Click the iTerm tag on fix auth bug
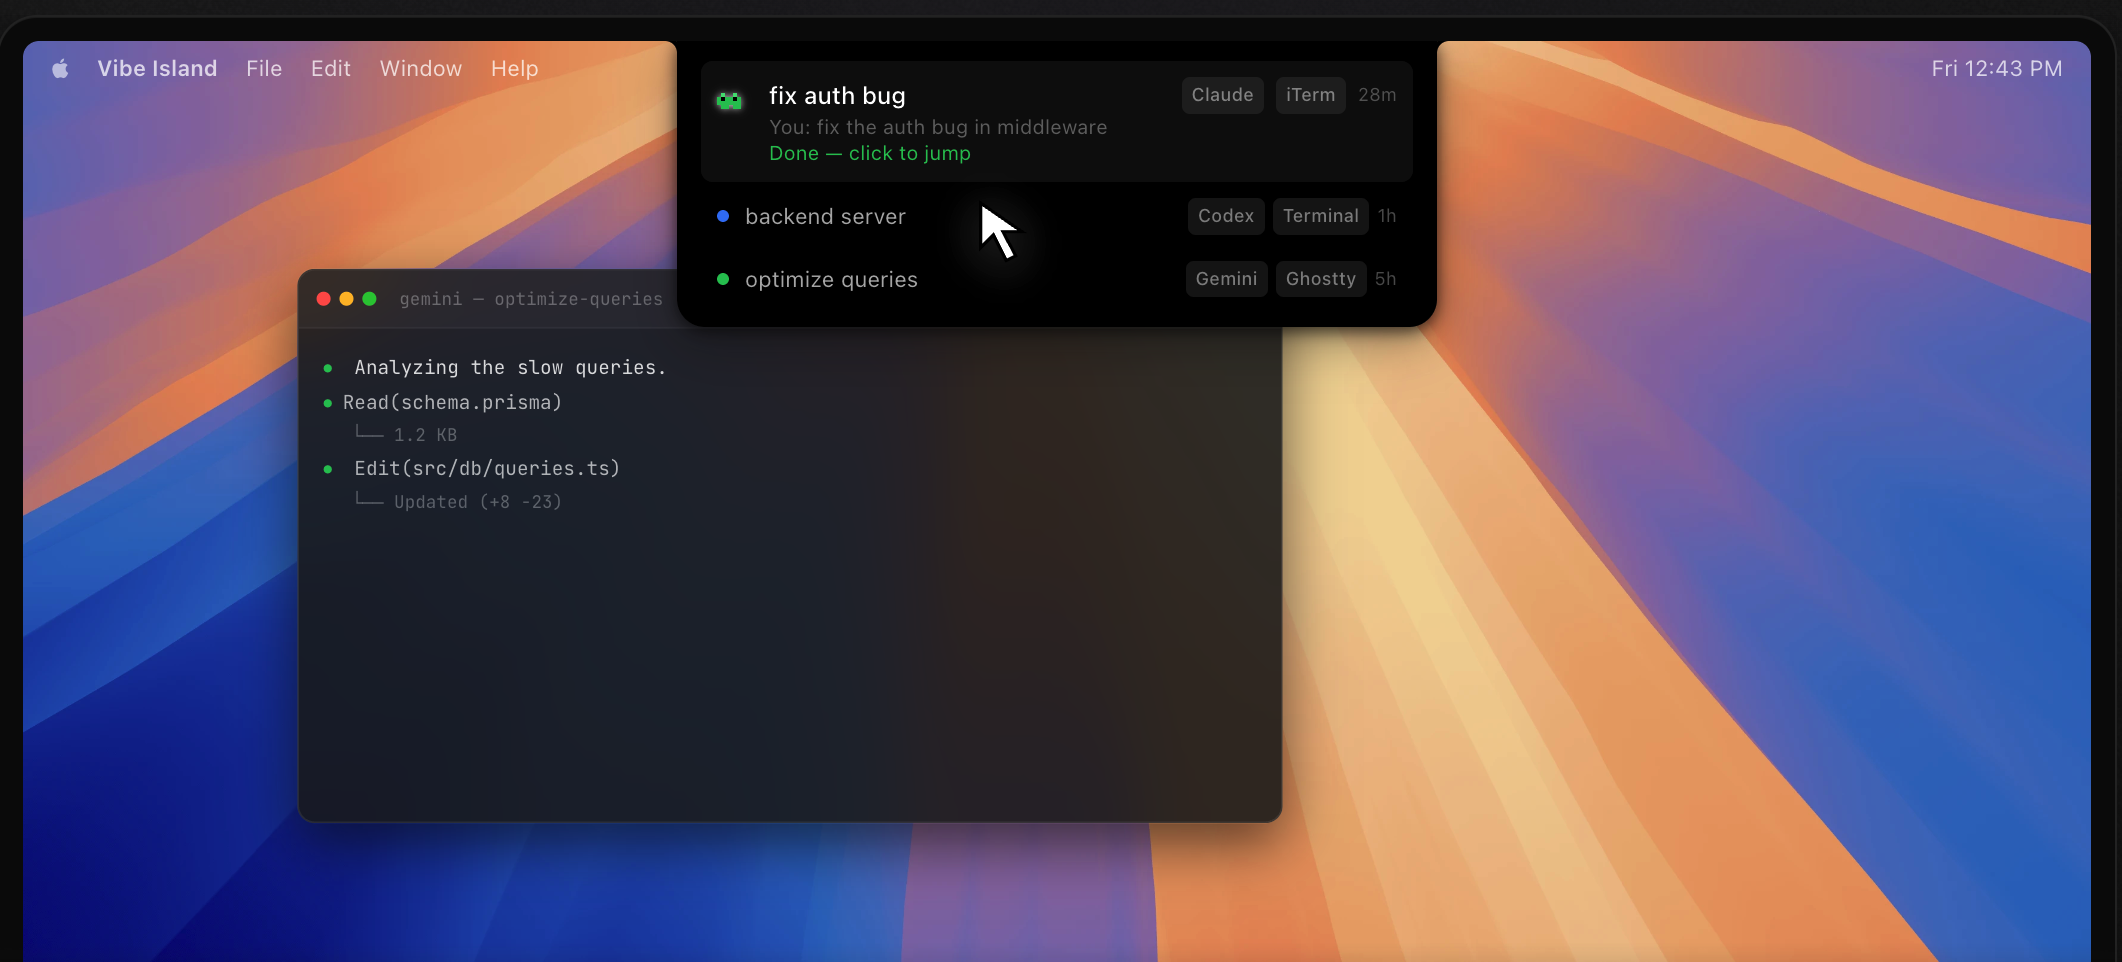This screenshot has height=962, width=2122. pos(1310,95)
